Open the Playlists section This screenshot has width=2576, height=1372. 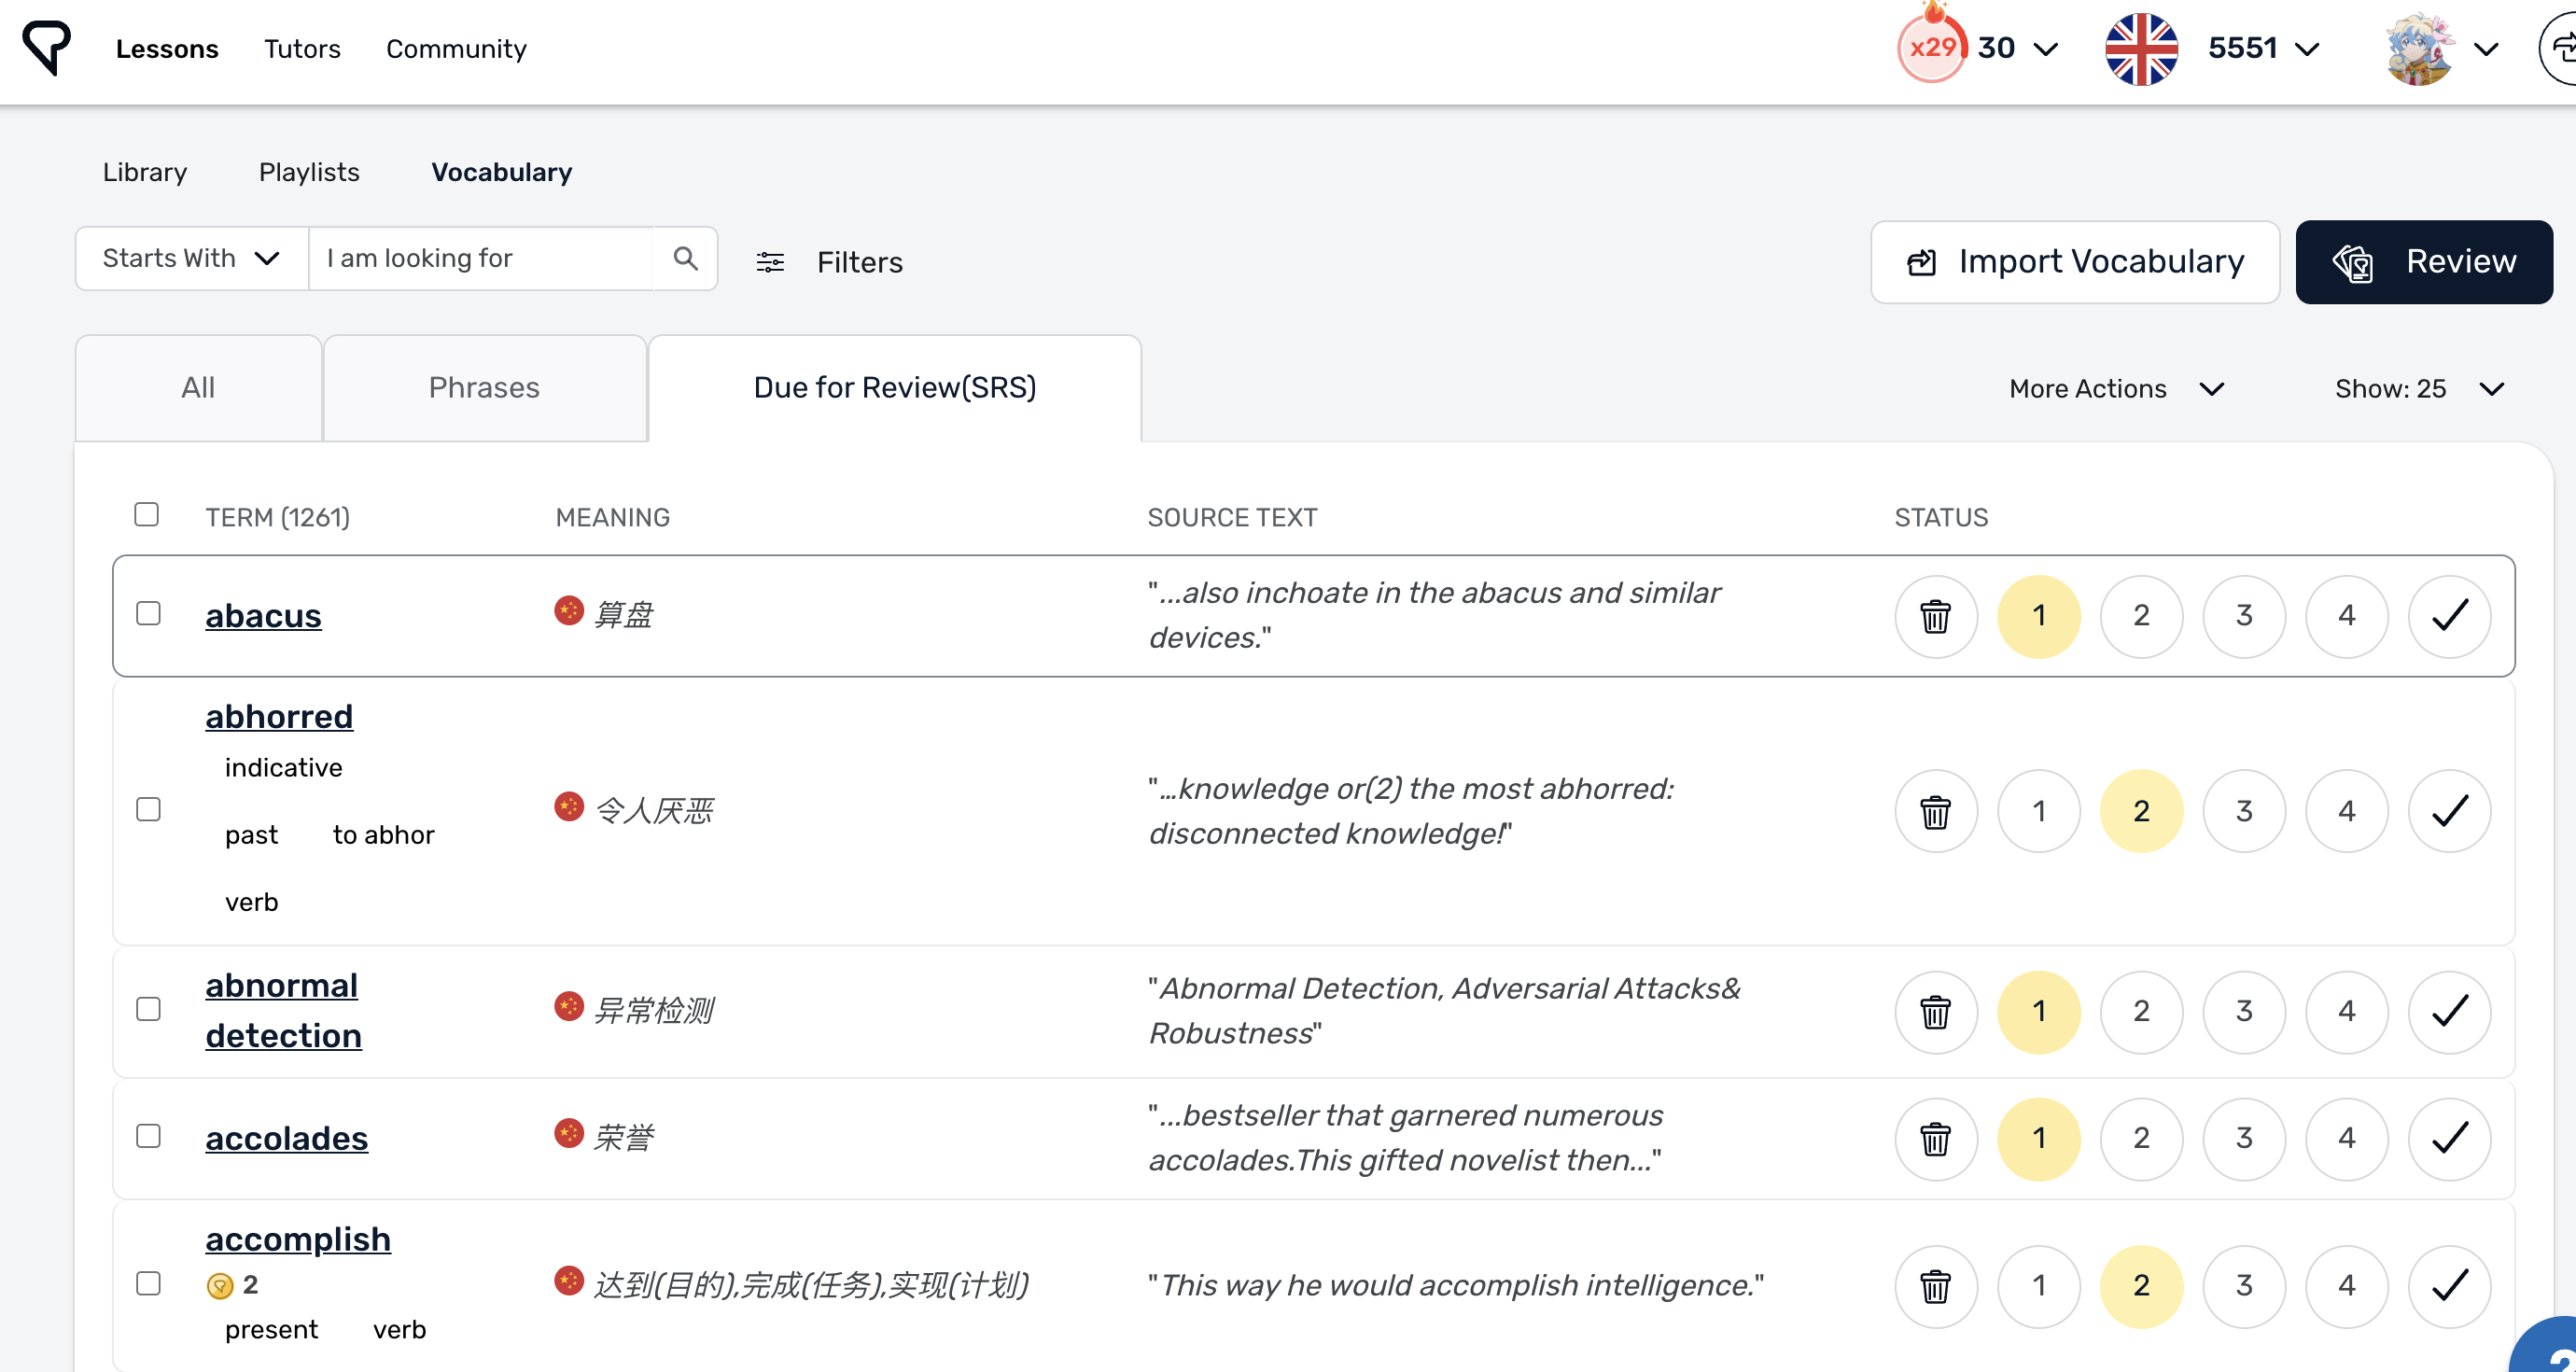point(309,172)
